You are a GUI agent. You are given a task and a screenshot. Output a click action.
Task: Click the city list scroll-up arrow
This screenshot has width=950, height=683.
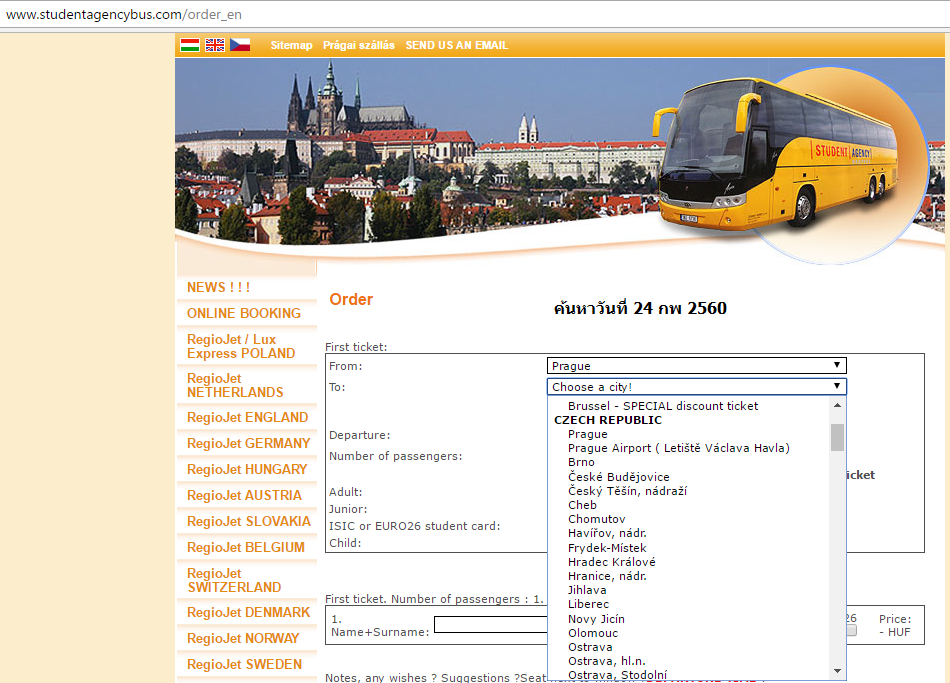click(x=837, y=405)
